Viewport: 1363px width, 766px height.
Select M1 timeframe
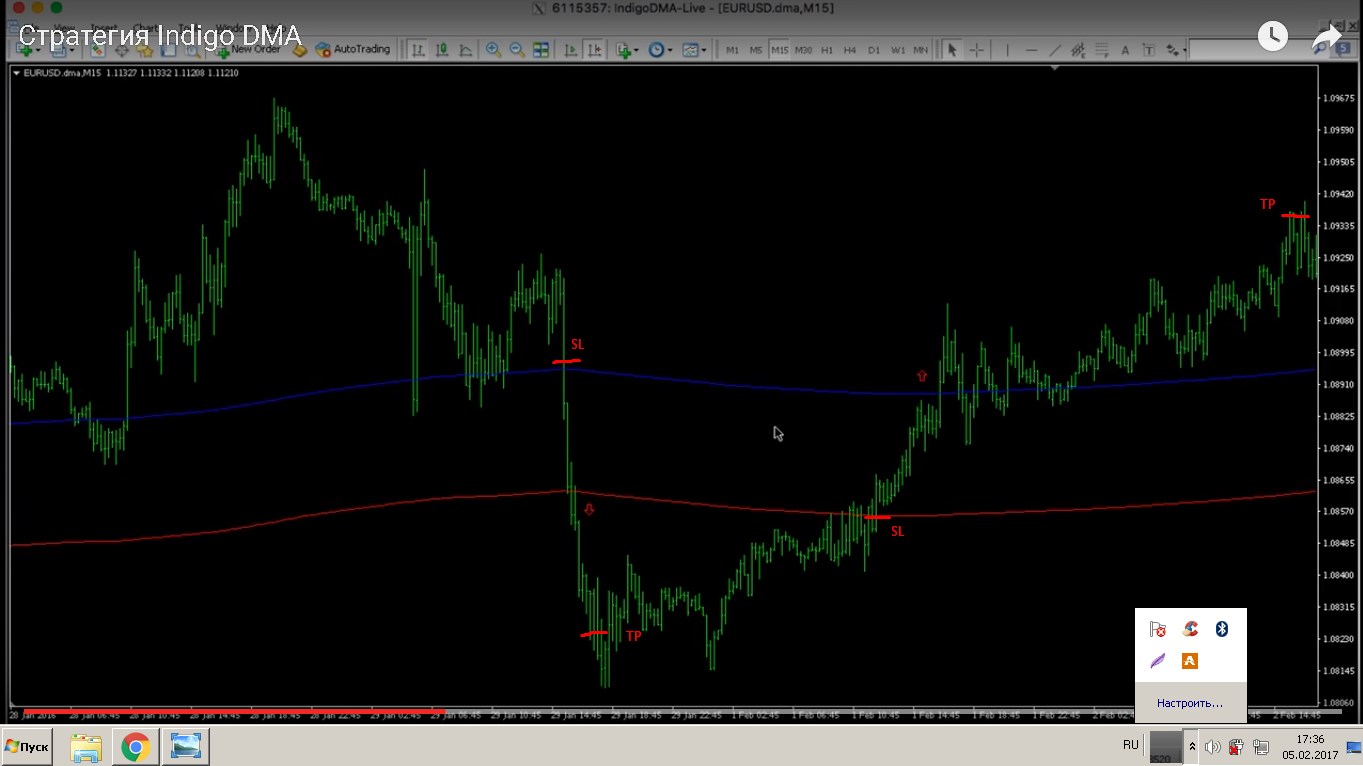pos(732,50)
